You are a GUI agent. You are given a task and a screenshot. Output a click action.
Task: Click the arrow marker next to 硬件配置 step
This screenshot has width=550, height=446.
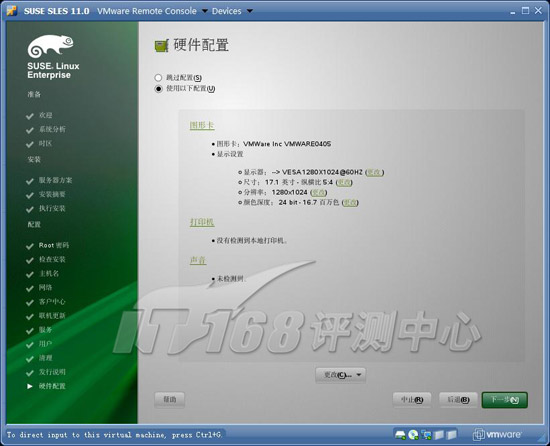[x=30, y=386]
